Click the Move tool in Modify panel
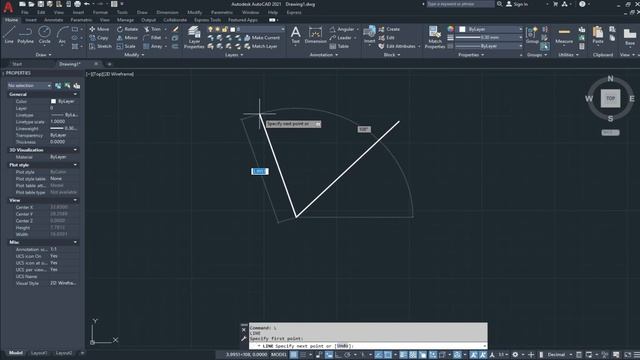This screenshot has width=640, height=360. pos(99,29)
